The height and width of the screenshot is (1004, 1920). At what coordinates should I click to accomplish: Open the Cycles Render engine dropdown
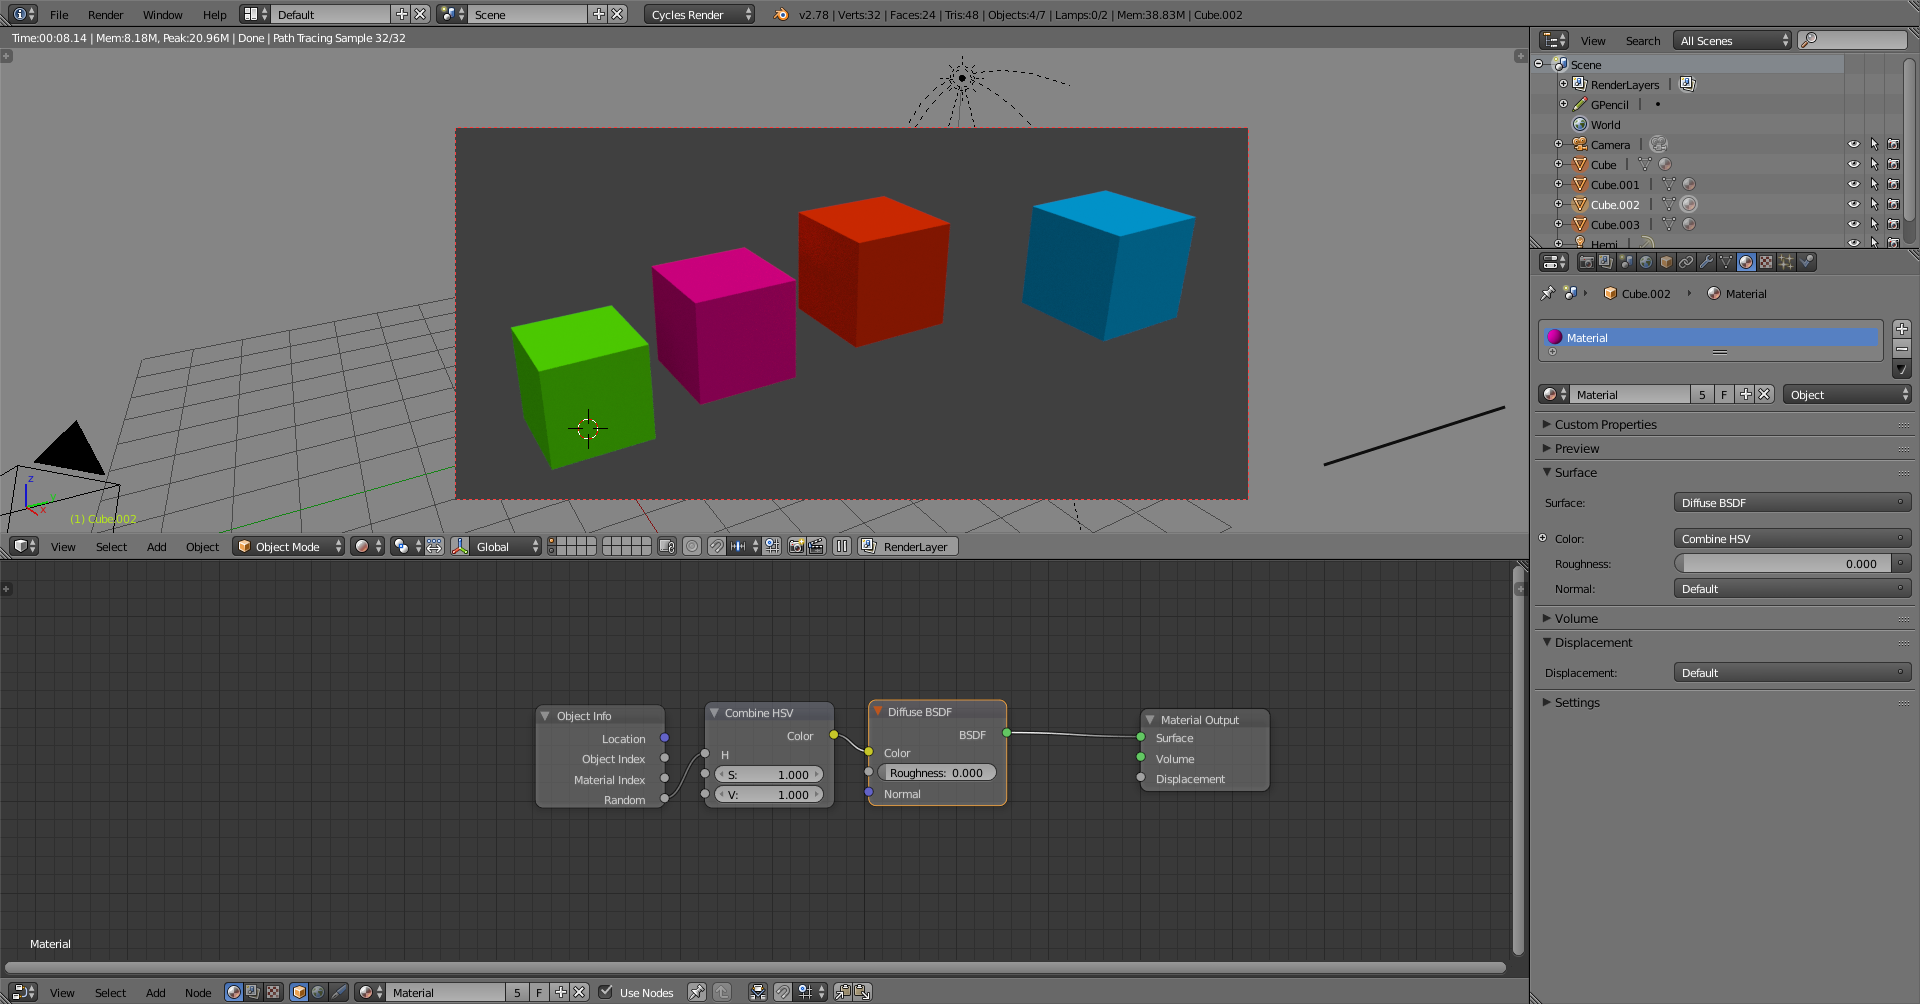tap(699, 14)
